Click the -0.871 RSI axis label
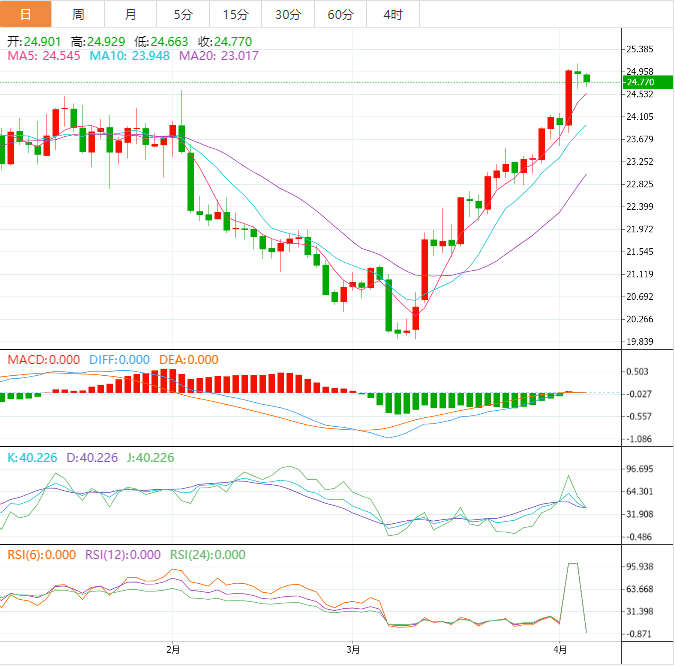The width and height of the screenshot is (675, 667). pyautogui.click(x=638, y=634)
